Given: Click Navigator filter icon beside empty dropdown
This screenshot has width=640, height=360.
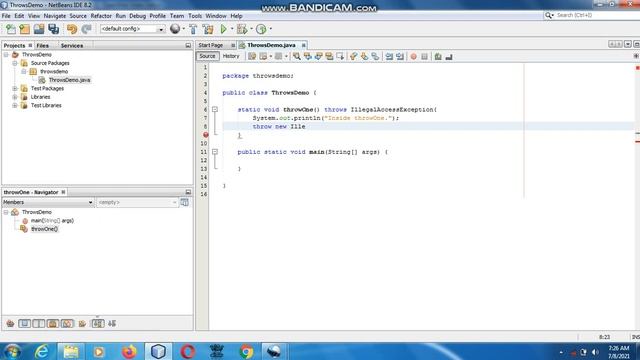Looking at the screenshot, I should click(184, 202).
